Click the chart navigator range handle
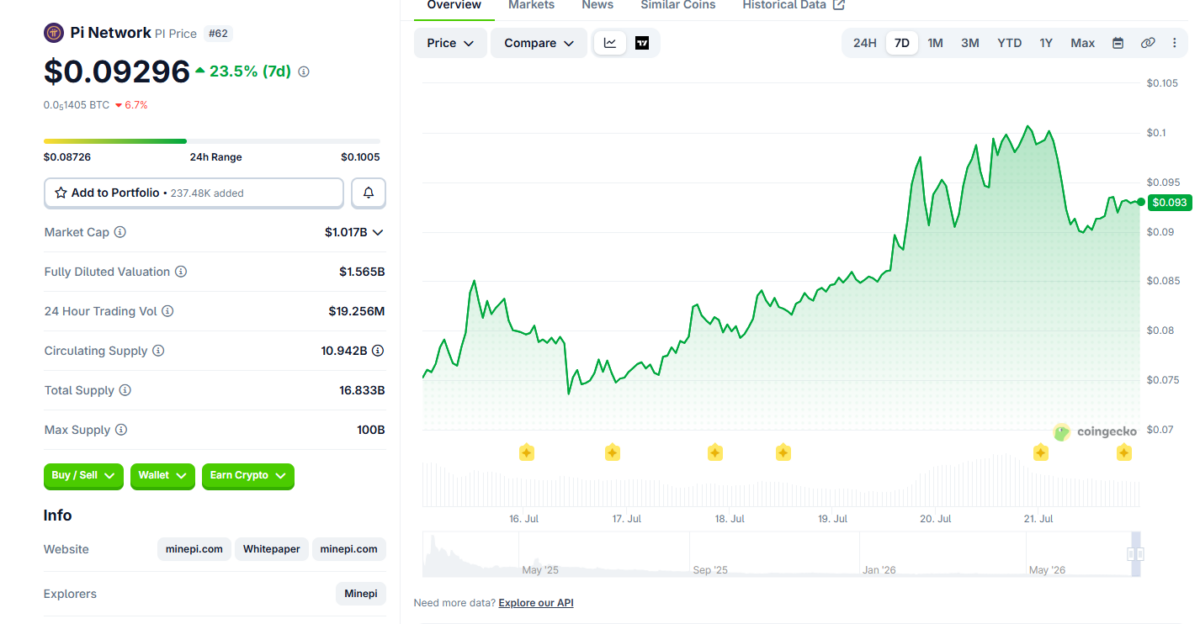Viewport: 1200px width, 624px height. [x=1135, y=554]
